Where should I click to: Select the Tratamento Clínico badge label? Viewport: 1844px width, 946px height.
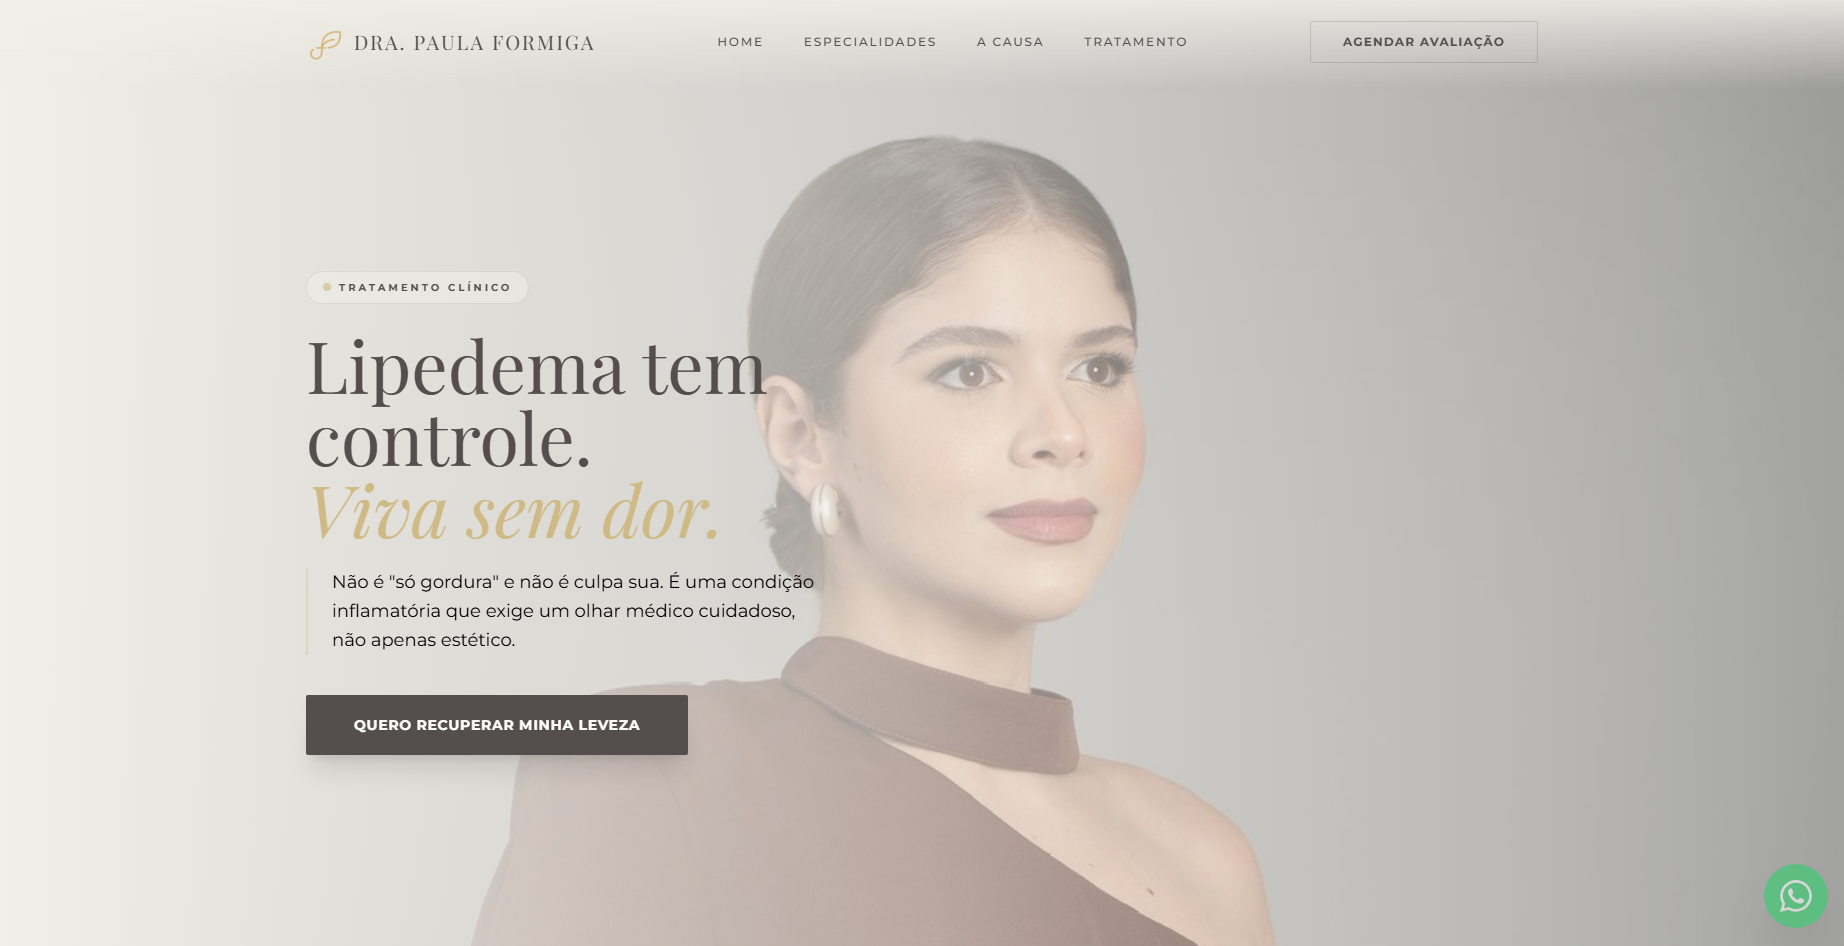(x=425, y=287)
